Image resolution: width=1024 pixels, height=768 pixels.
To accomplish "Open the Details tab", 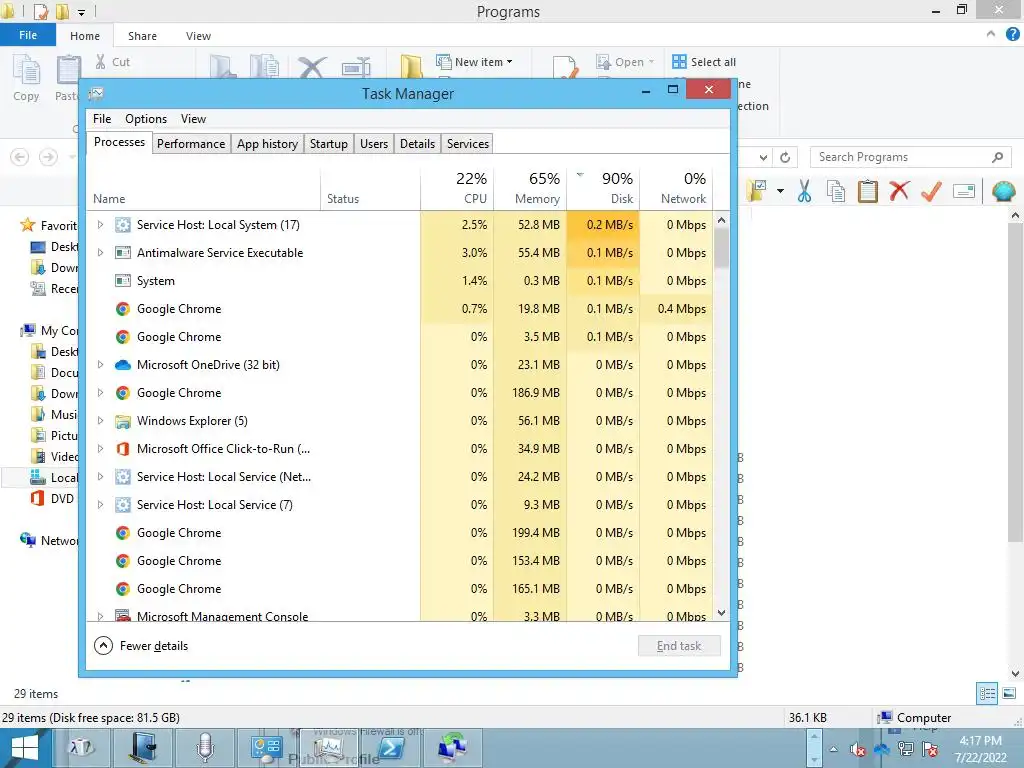I will tap(417, 144).
